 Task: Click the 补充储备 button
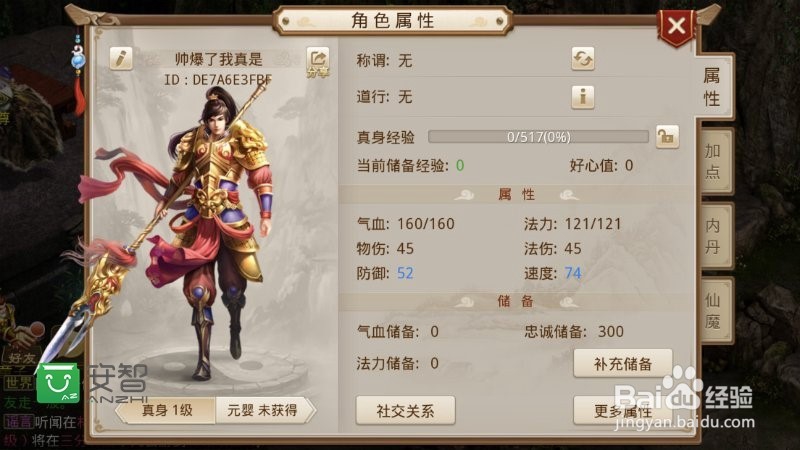[623, 364]
